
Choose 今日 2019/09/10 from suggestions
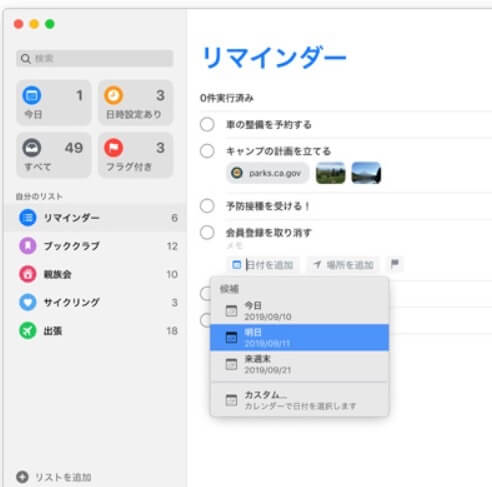[299, 311]
